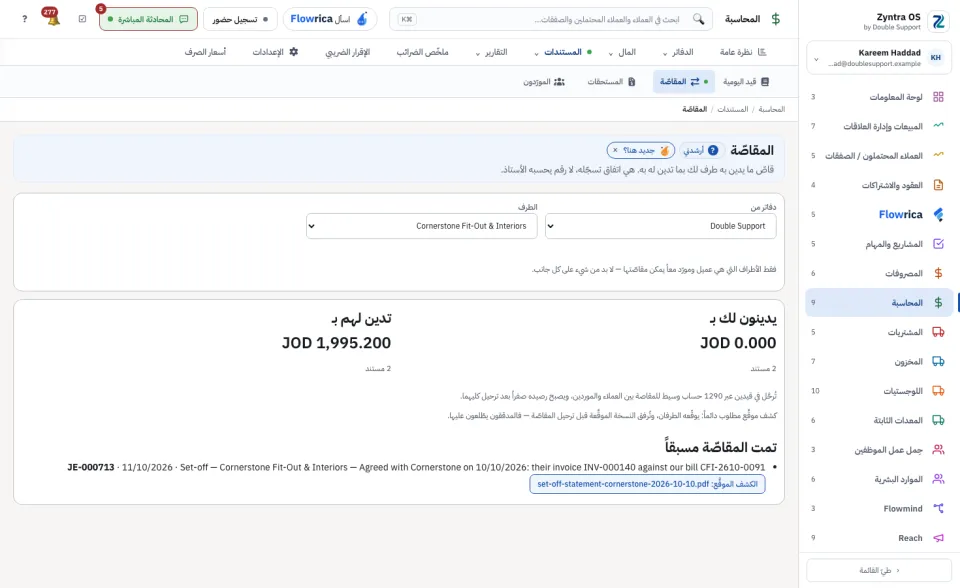The width and height of the screenshot is (960, 588).
Task: Collapse the sidebar with طيّ القائمة
Action: tap(879, 570)
